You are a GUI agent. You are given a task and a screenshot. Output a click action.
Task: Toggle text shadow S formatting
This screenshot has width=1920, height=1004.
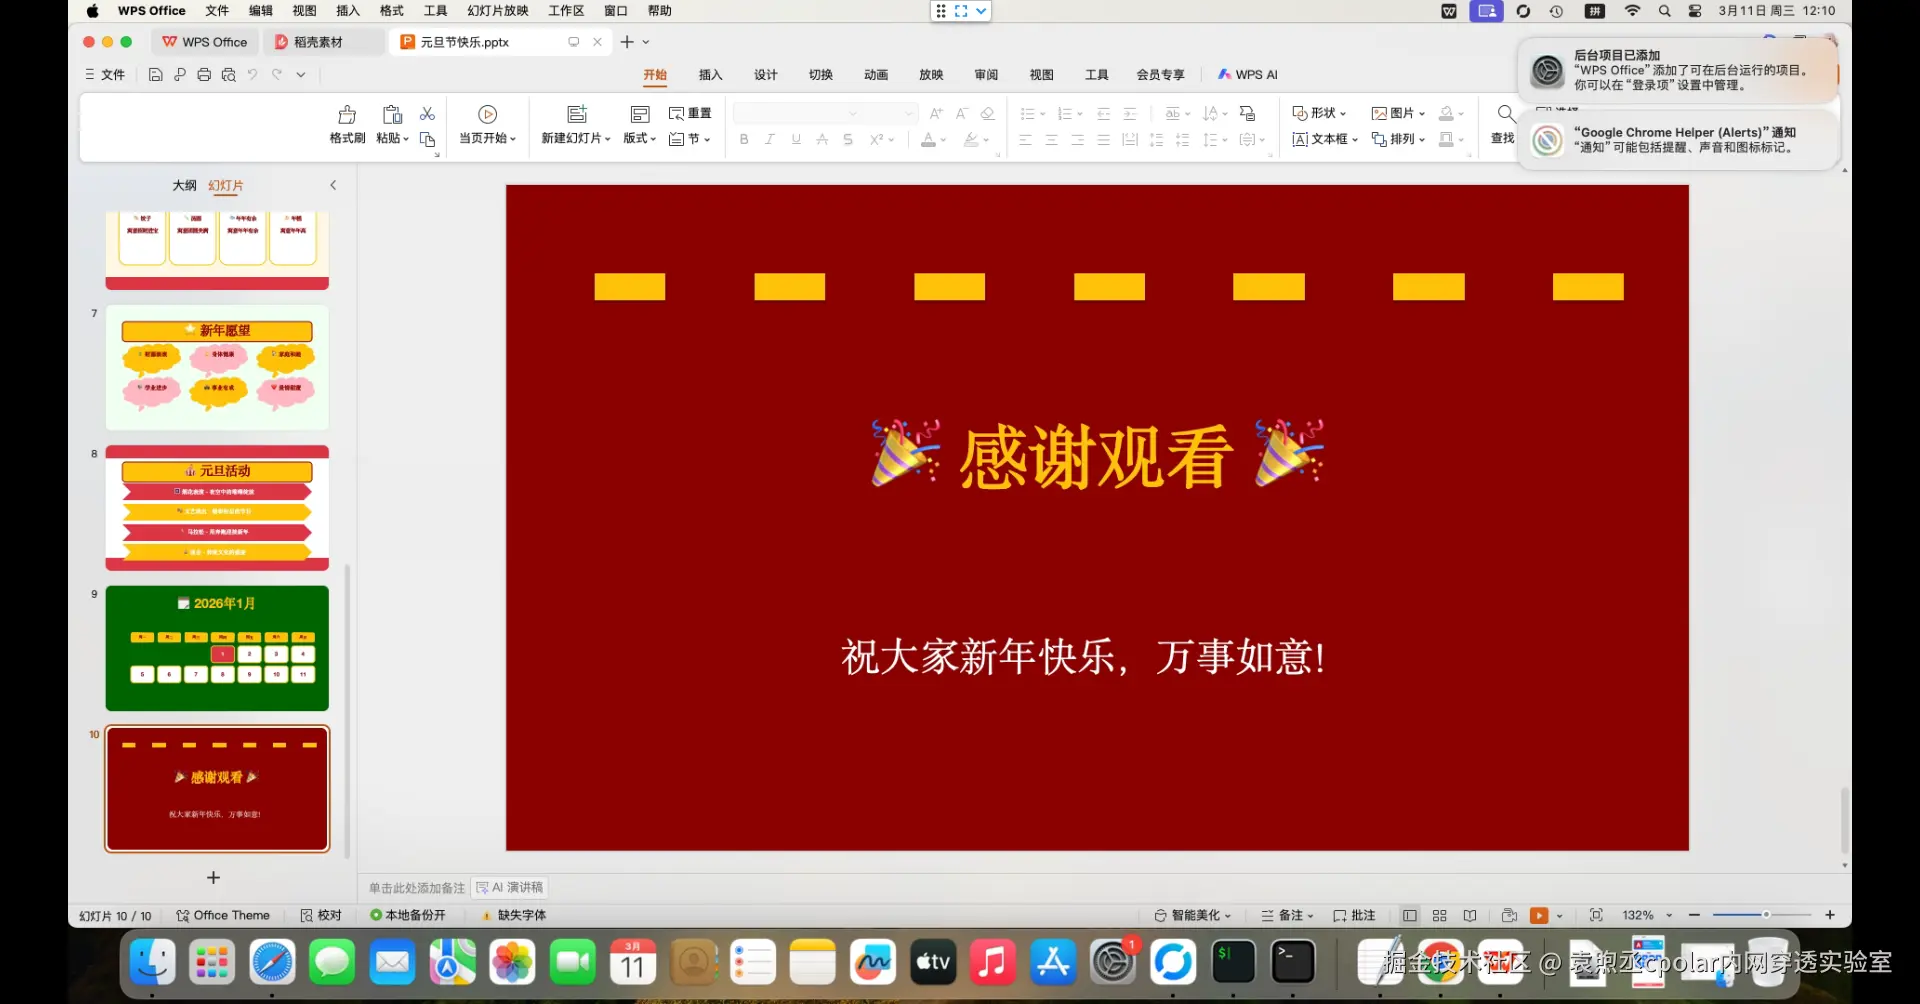coord(848,140)
